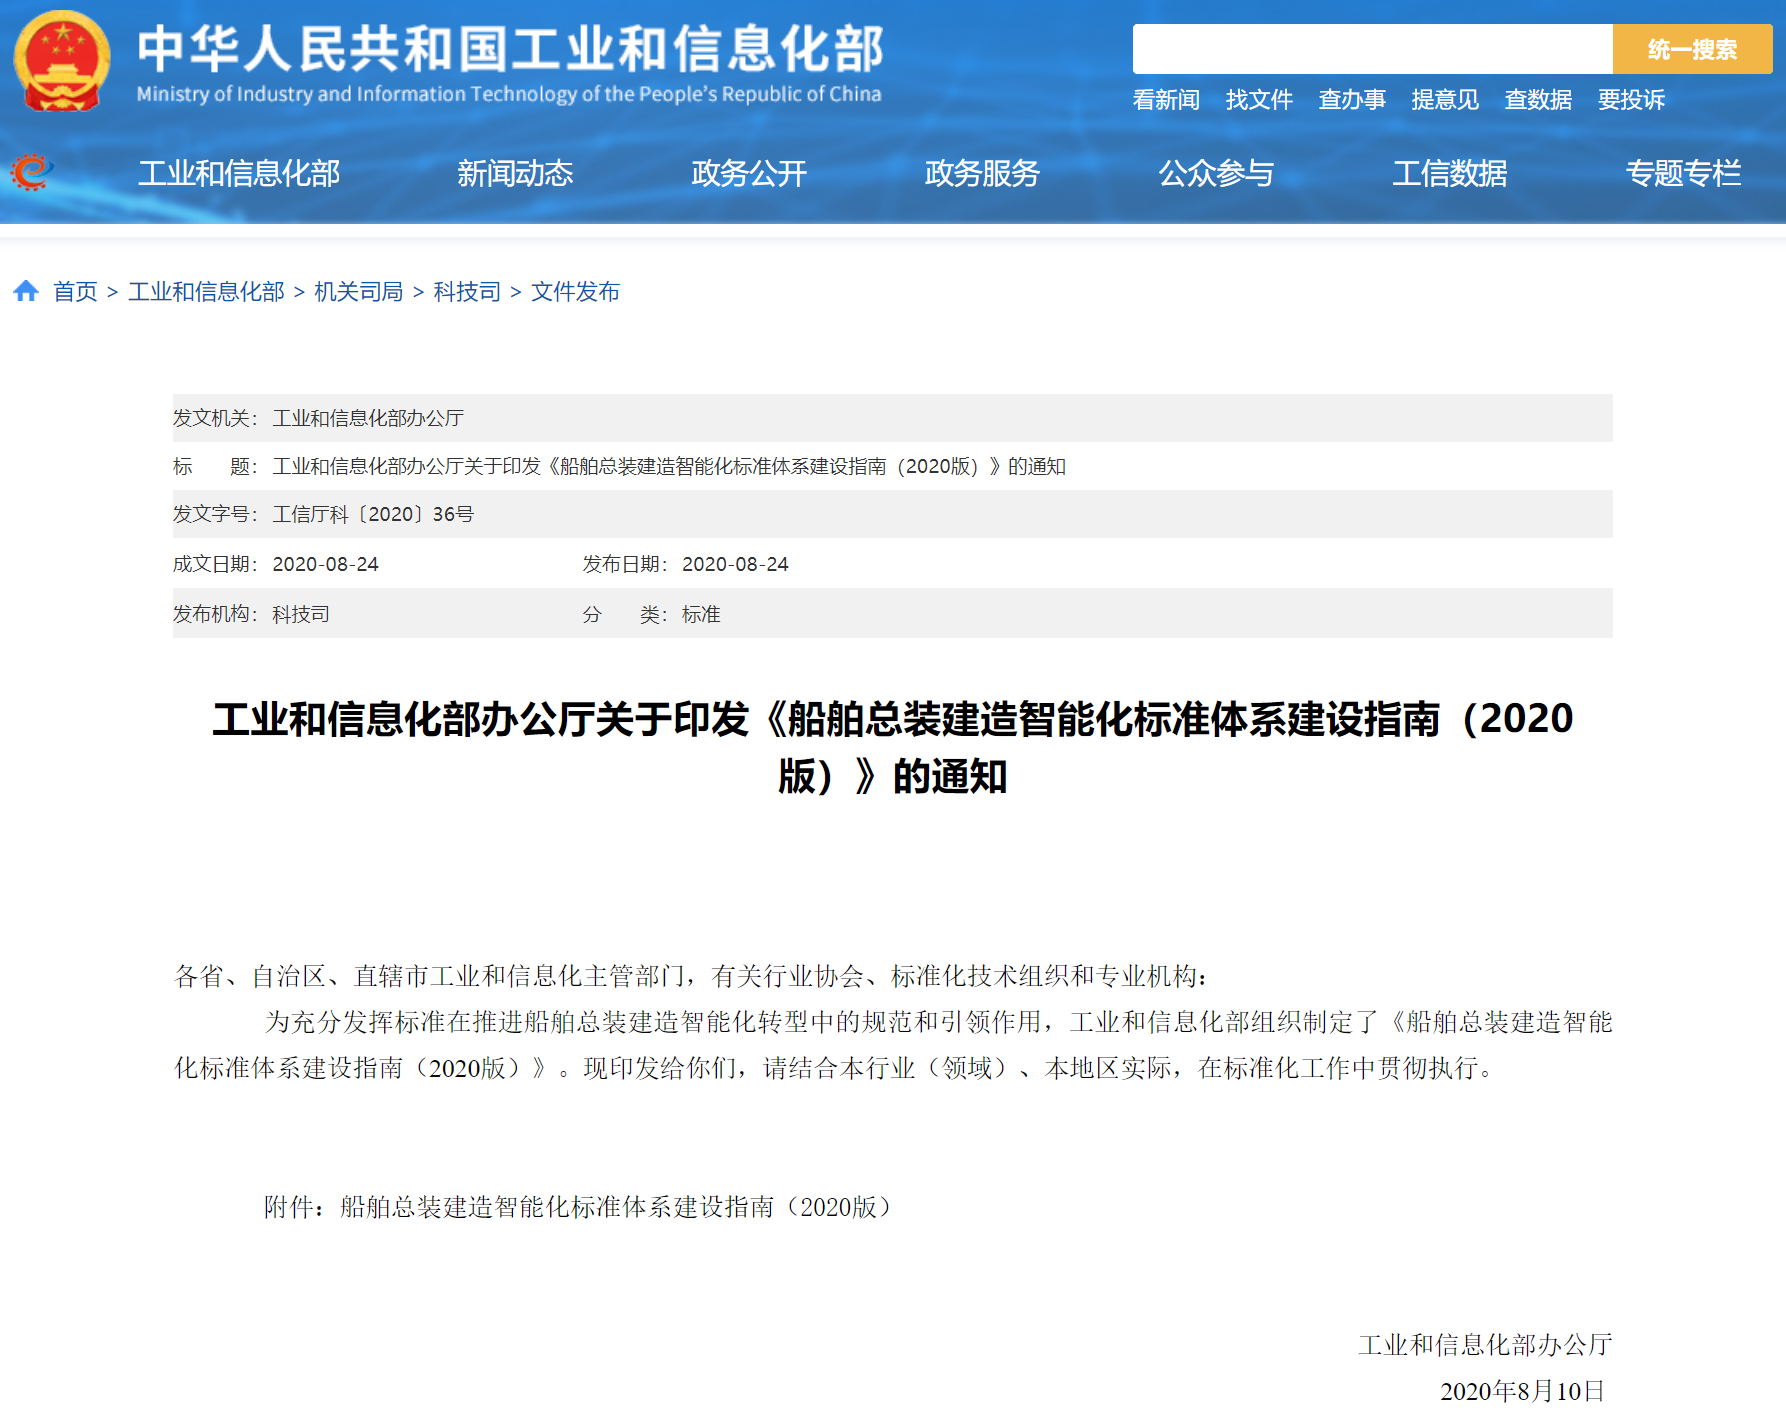Viewport: 1786px width, 1425px height.
Task: Click the national emblem logo
Action: click(x=62, y=61)
